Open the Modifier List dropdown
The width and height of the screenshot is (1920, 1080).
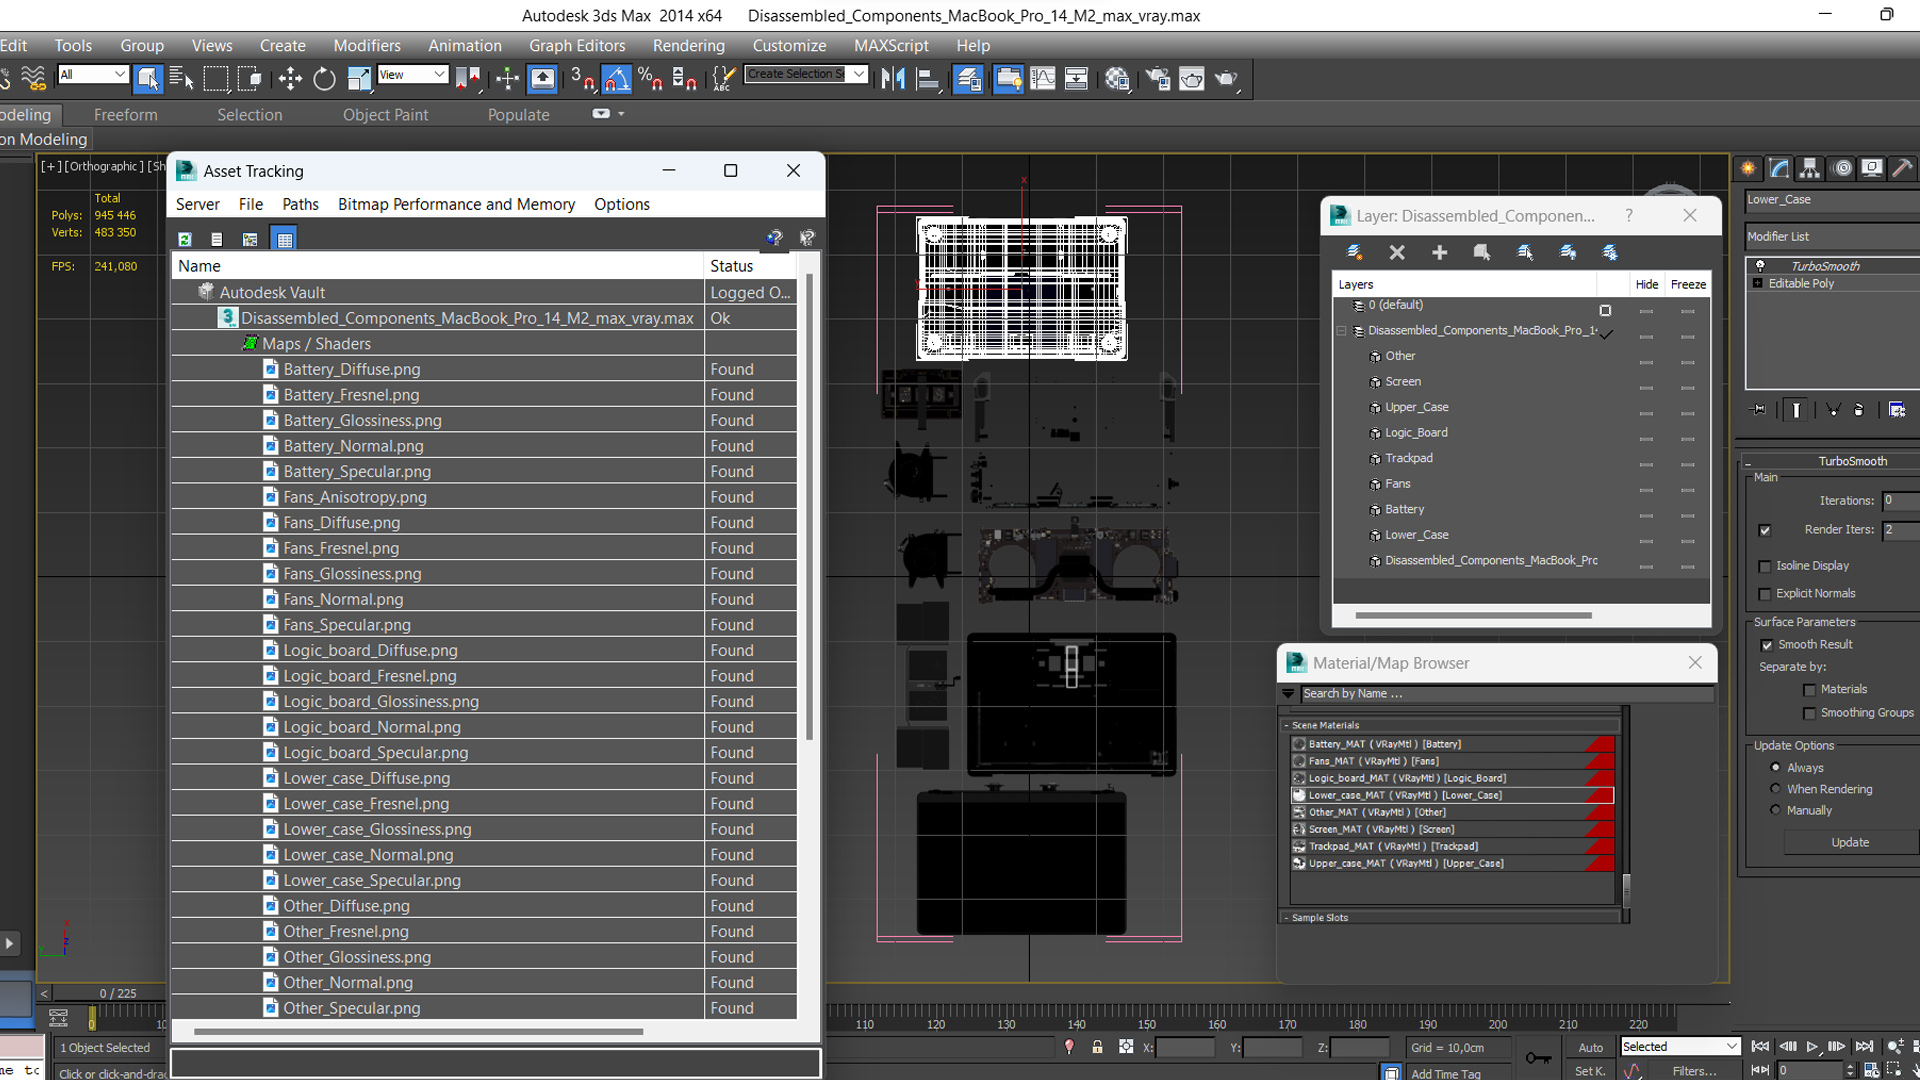1832,237
